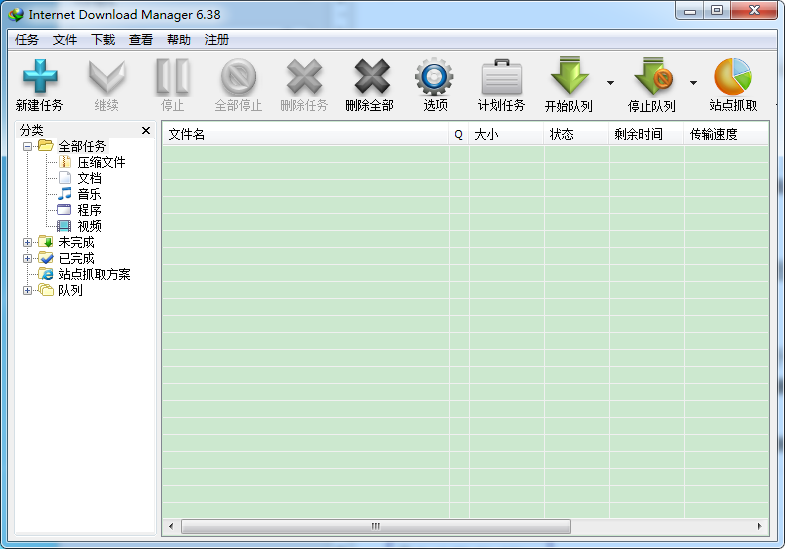
Task: Close the 分类 categories panel
Action: [146, 130]
